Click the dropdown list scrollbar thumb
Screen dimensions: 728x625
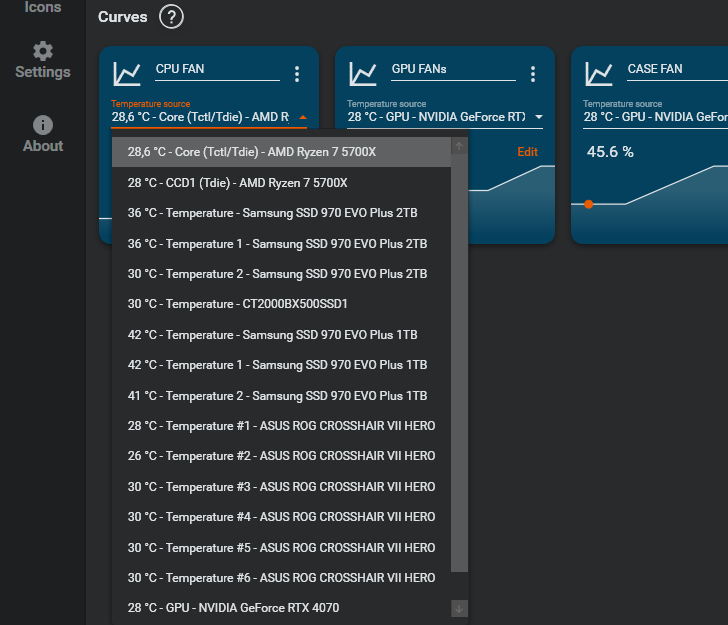(x=459, y=363)
